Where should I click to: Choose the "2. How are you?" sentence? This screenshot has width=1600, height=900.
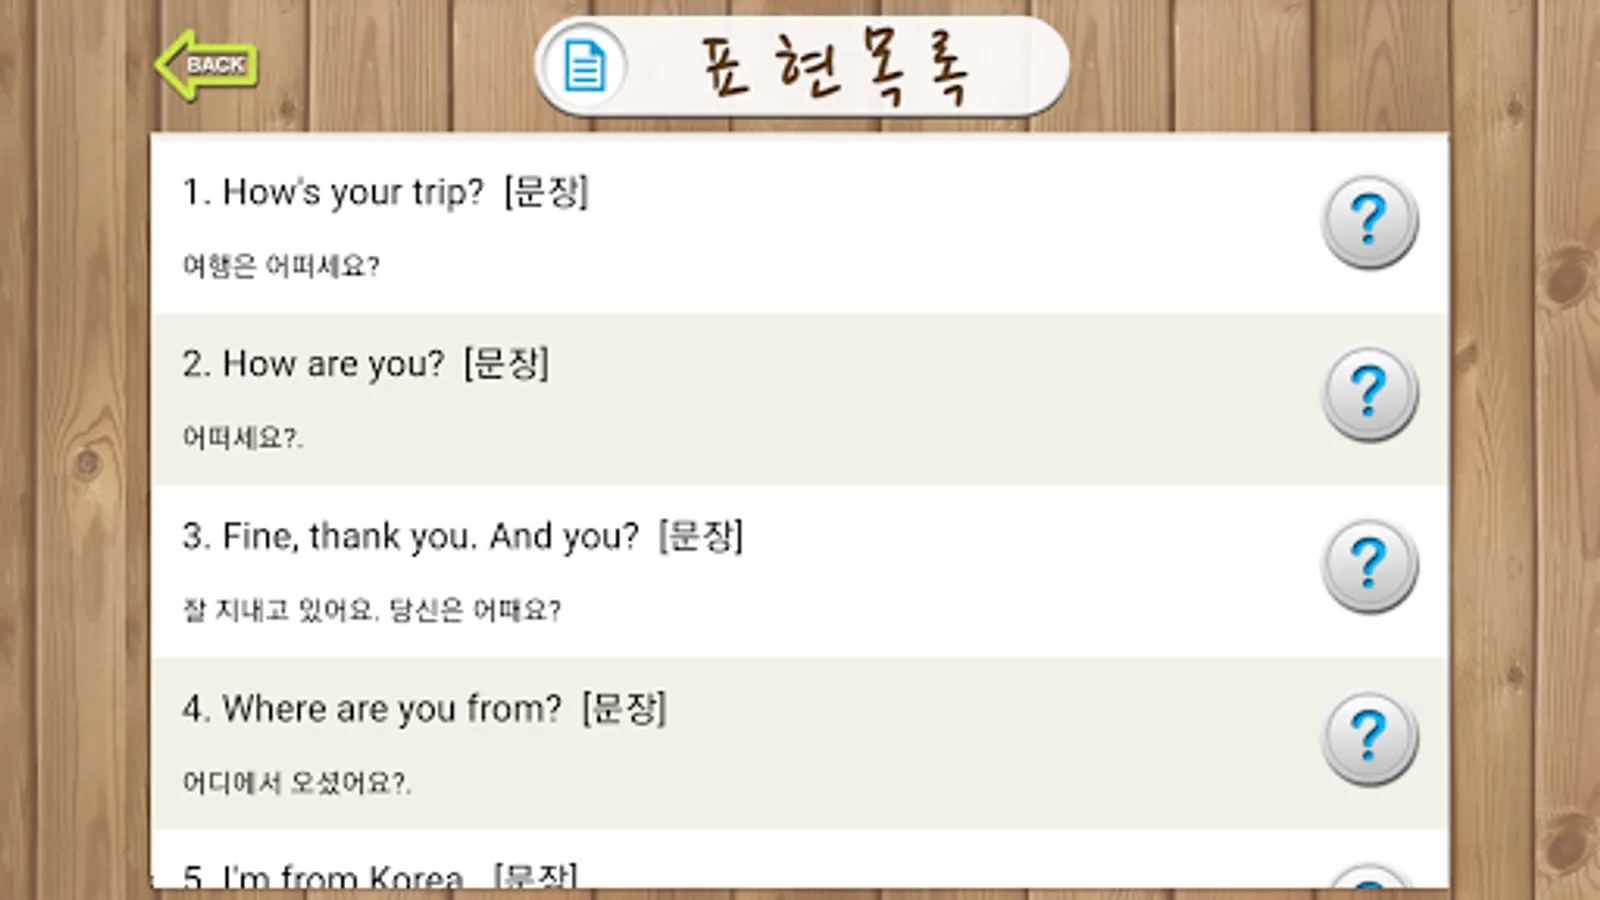pos(313,364)
